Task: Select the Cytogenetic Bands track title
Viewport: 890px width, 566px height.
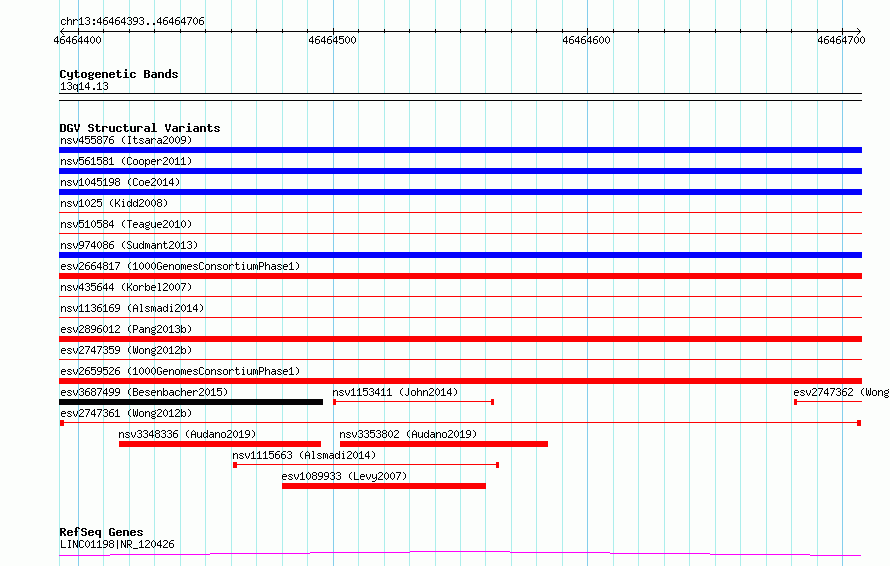Action: click(x=119, y=74)
